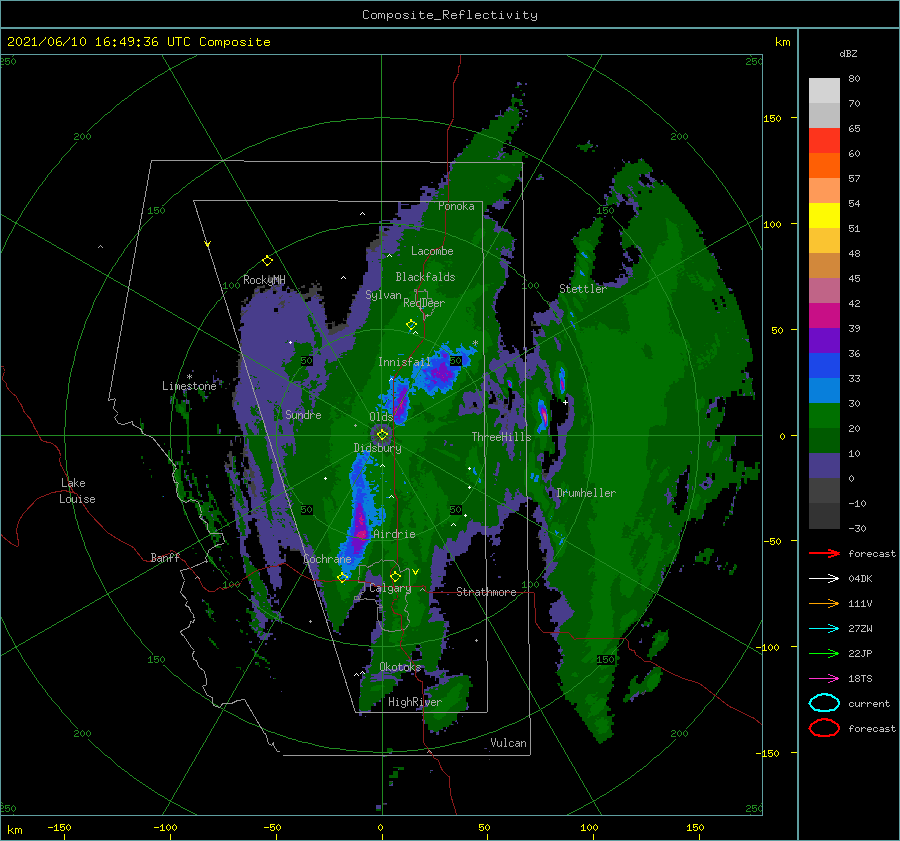Click the RedDeer city label

(424, 303)
